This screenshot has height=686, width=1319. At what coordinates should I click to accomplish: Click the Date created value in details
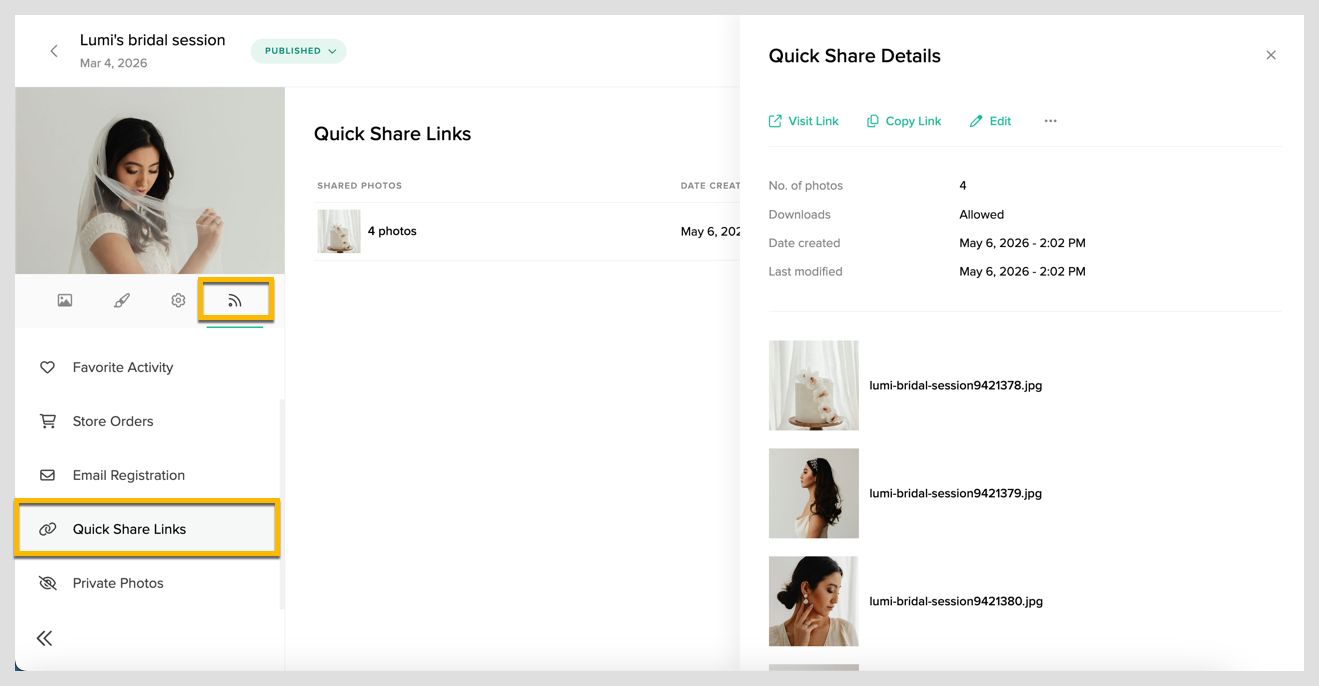coord(1022,243)
